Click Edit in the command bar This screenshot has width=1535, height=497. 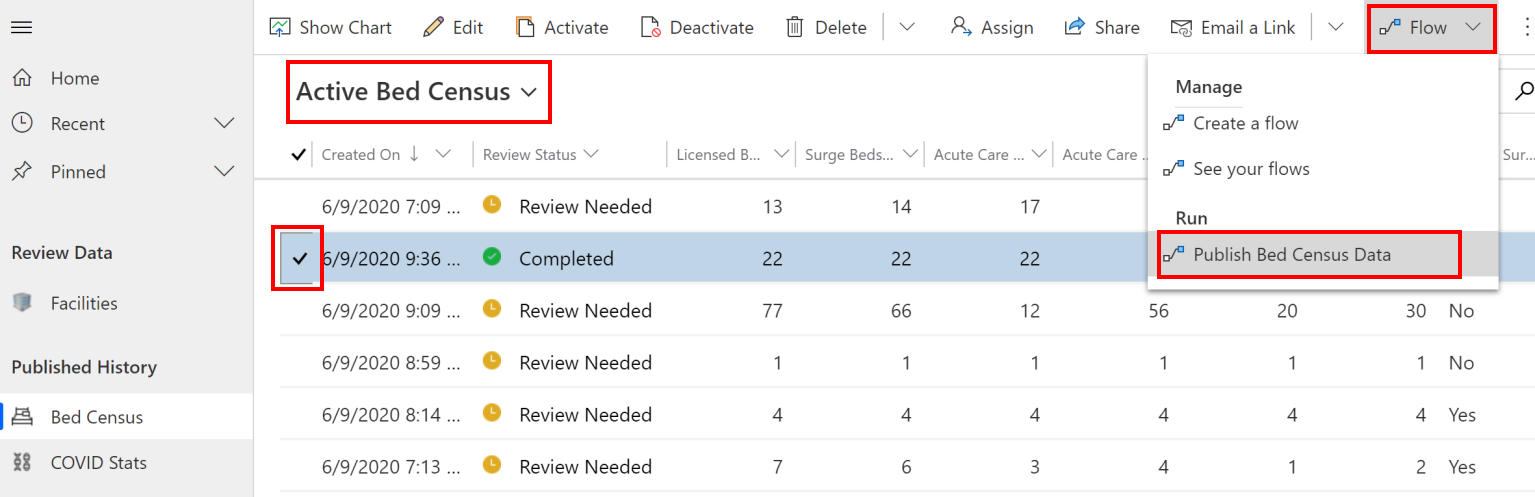[453, 27]
